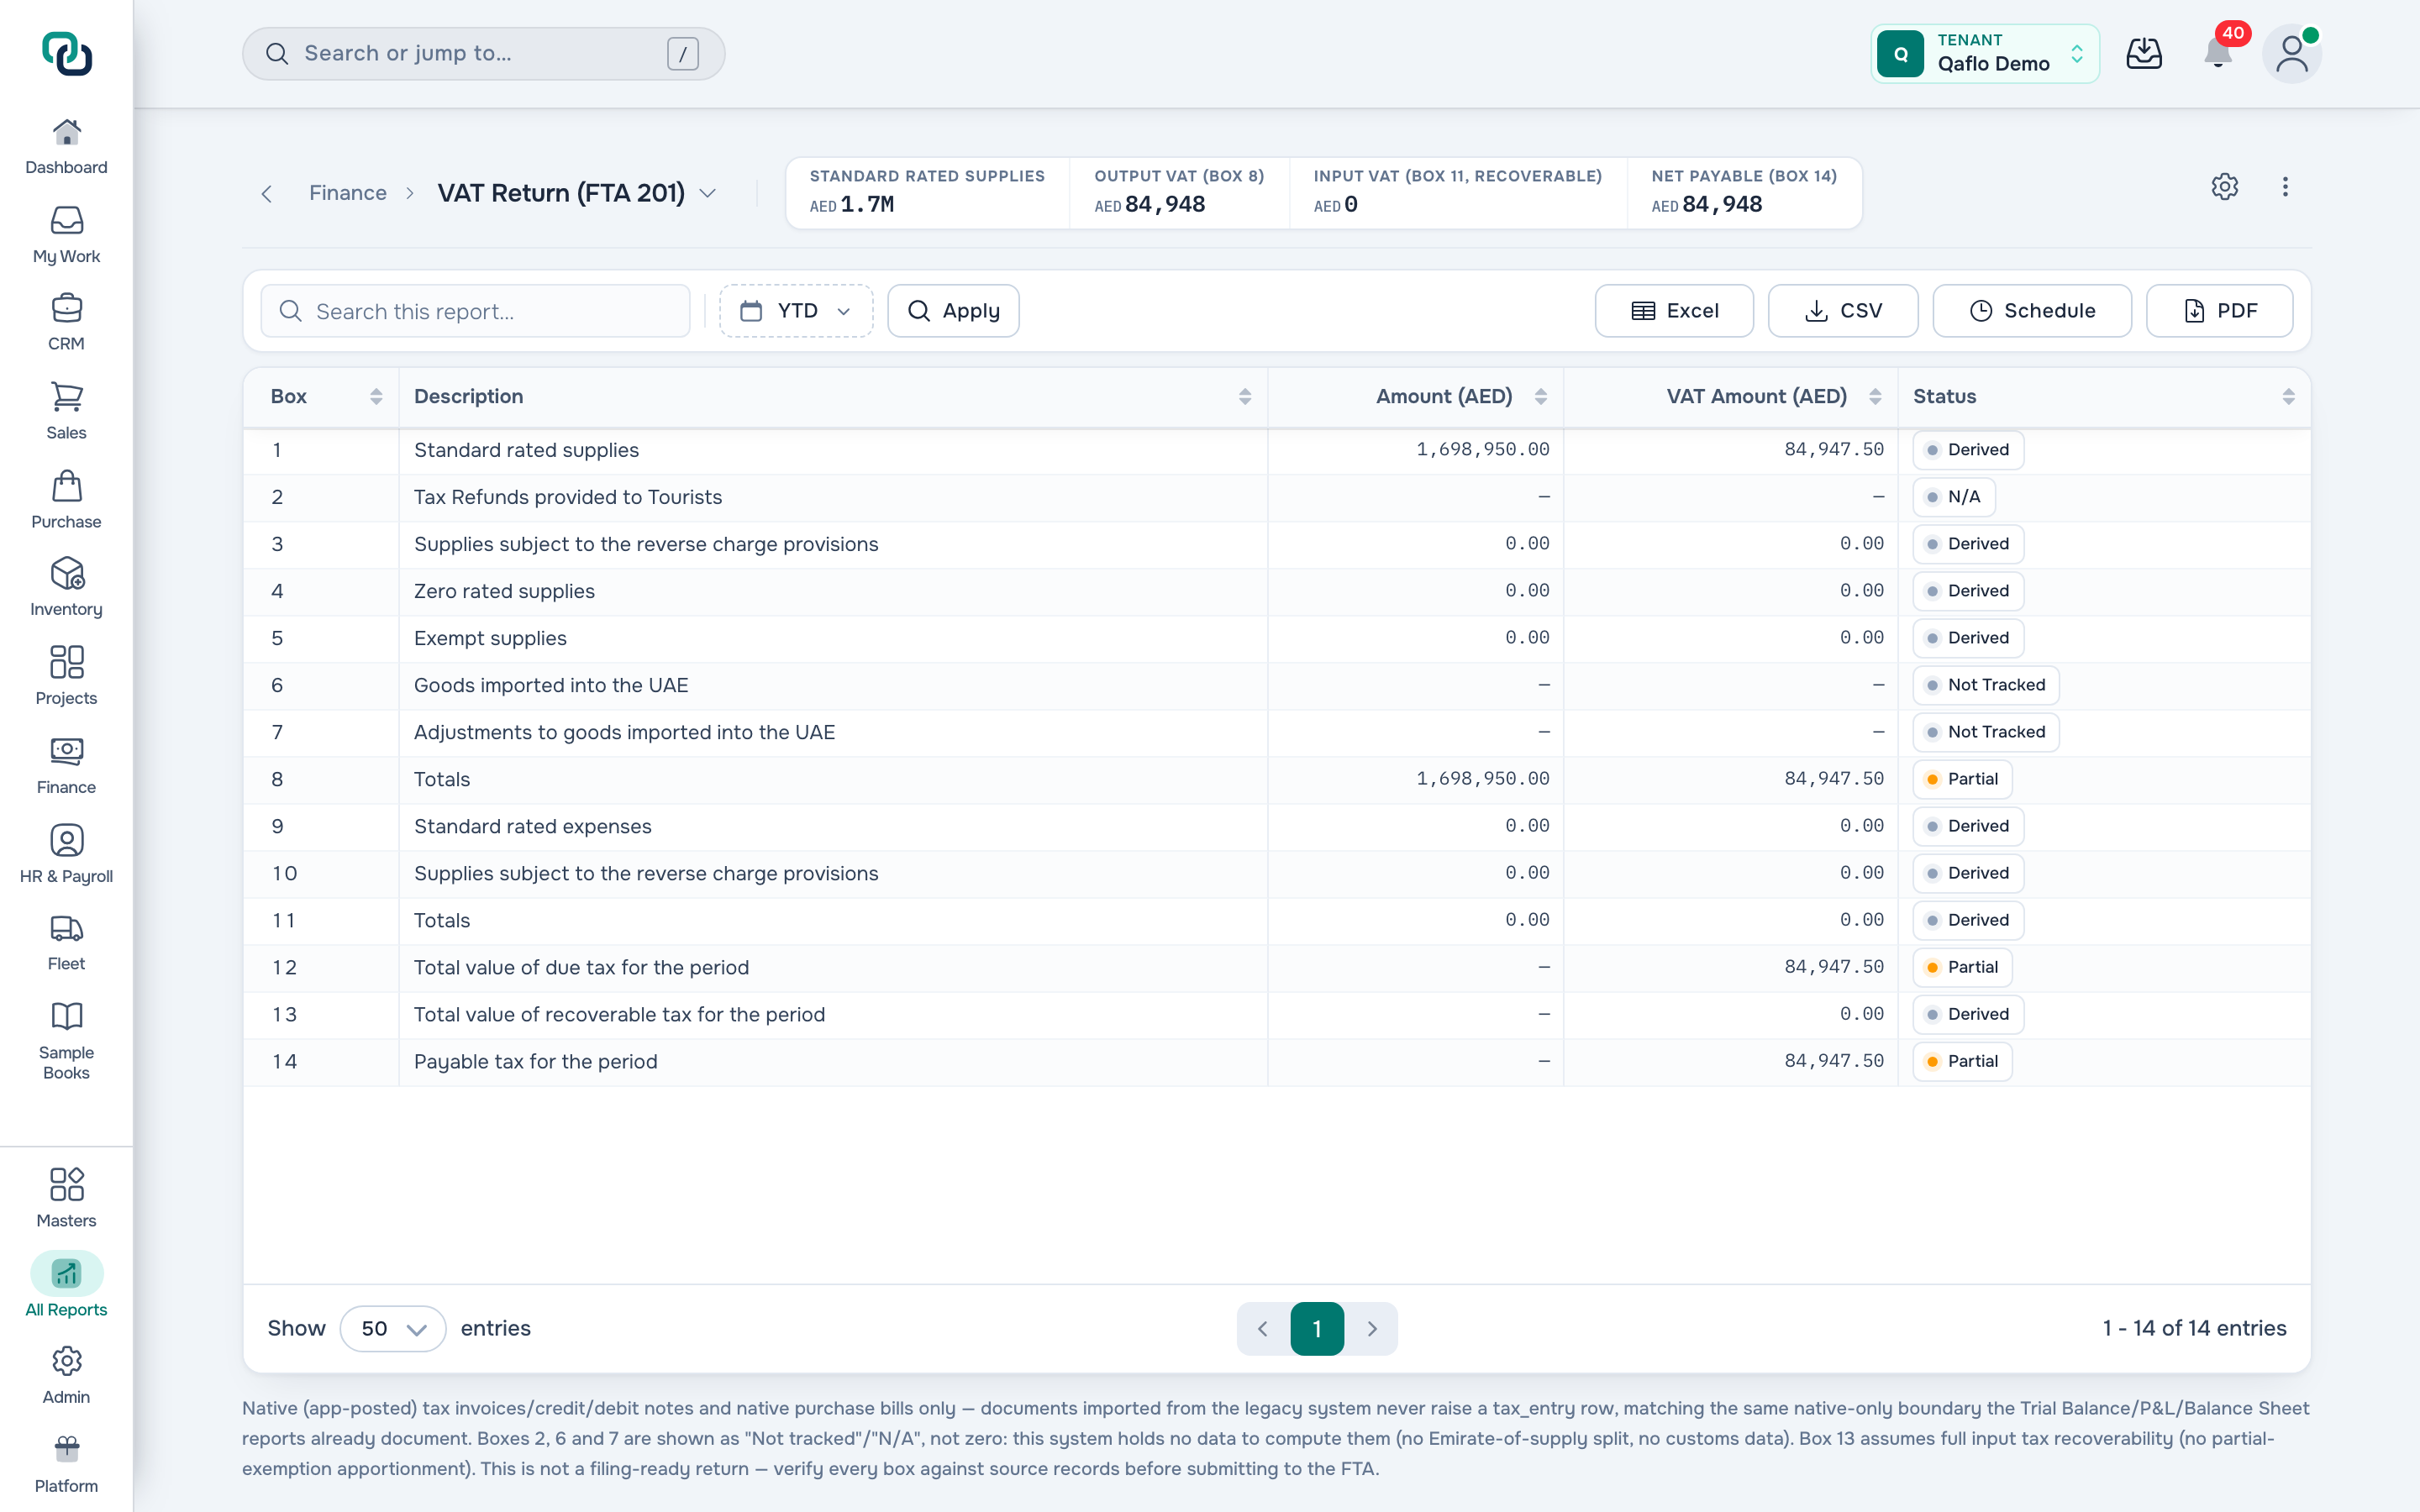
Task: Open report settings gear icon
Action: tap(2224, 187)
